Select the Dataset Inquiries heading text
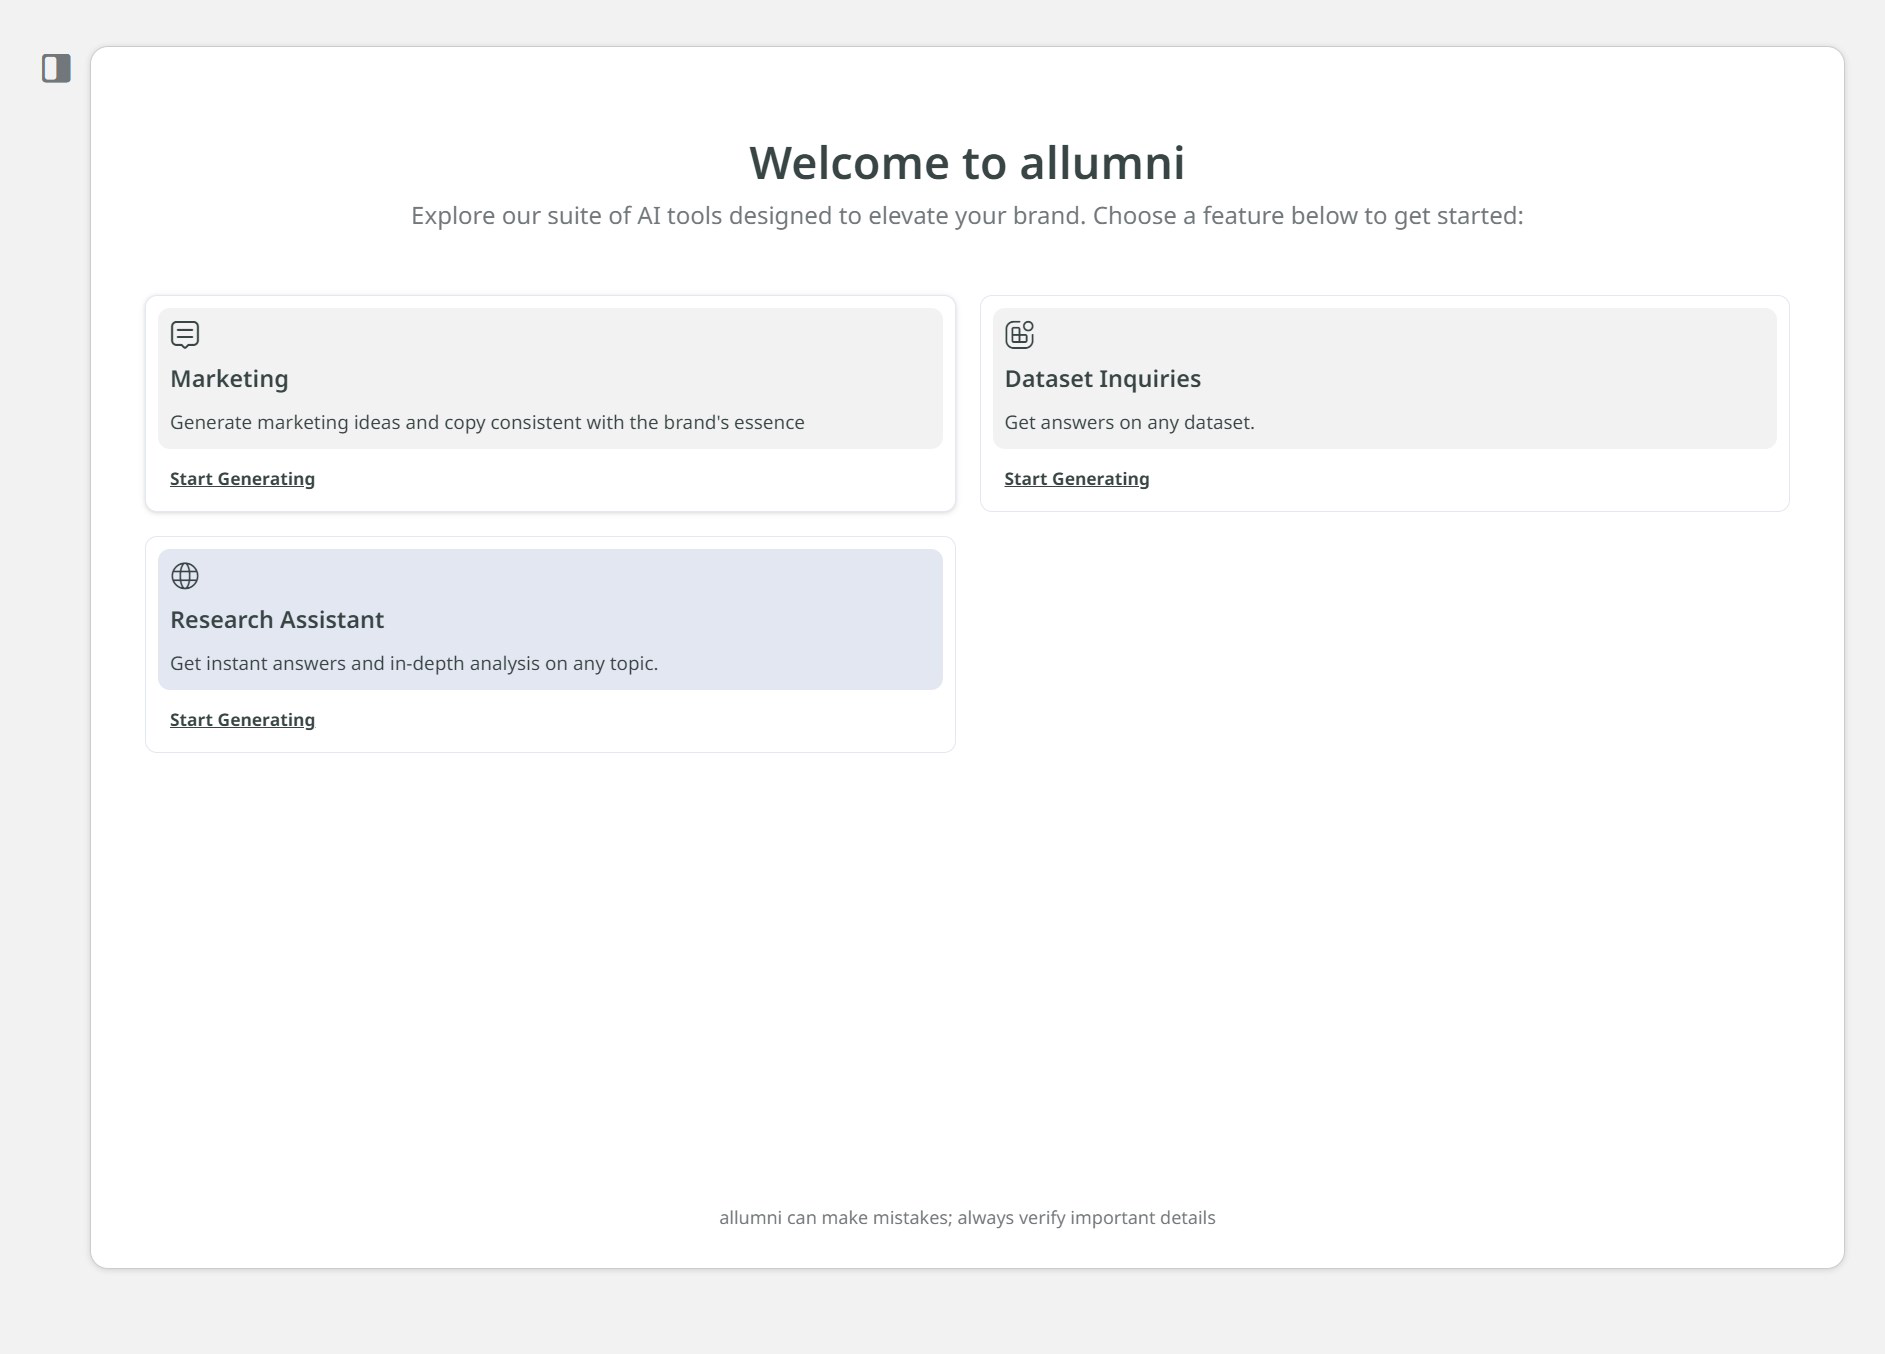 [1103, 379]
